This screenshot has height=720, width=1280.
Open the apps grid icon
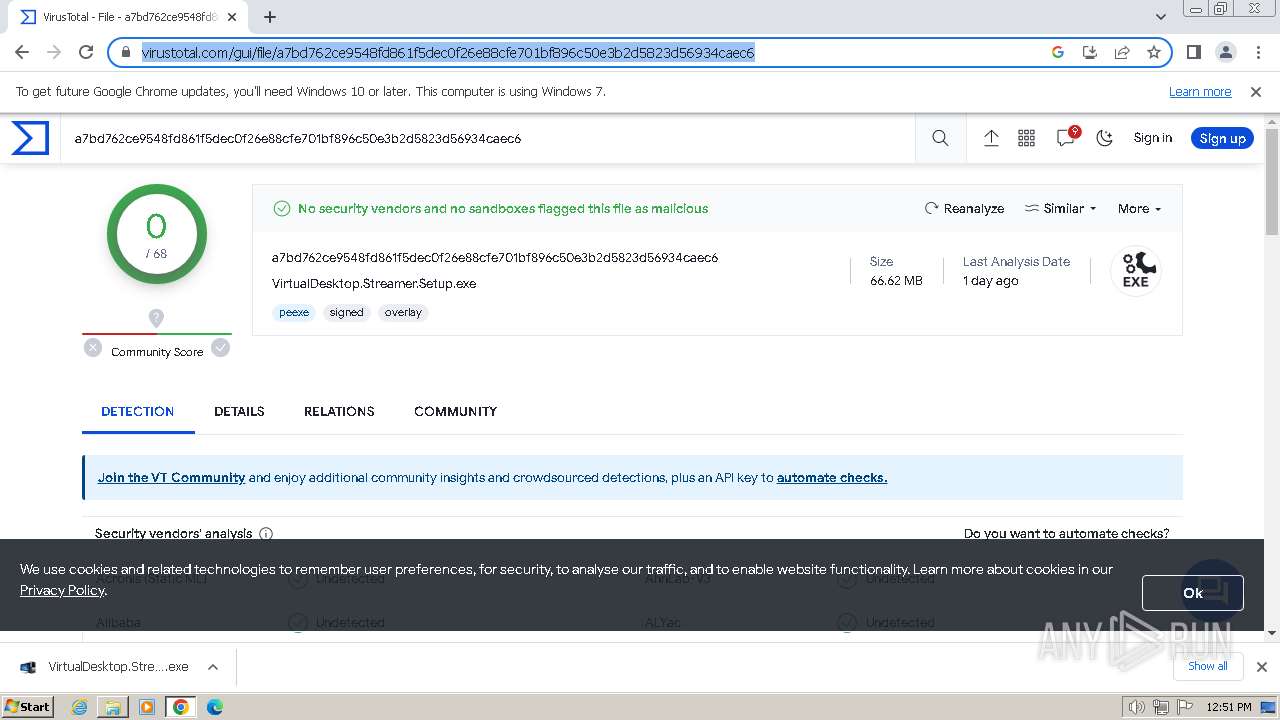point(1026,138)
